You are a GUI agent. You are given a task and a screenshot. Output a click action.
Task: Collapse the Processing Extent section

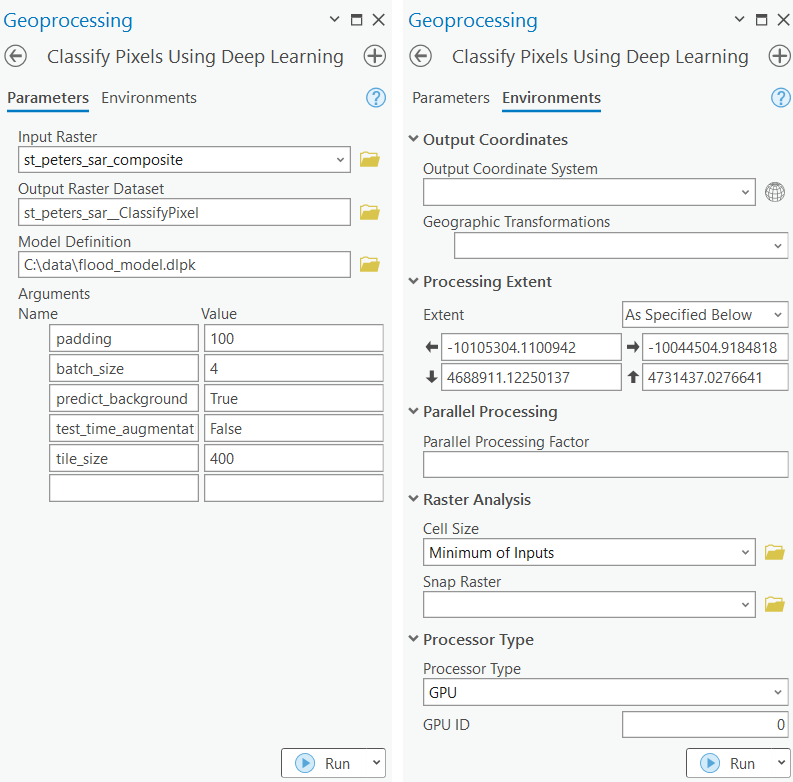click(414, 282)
